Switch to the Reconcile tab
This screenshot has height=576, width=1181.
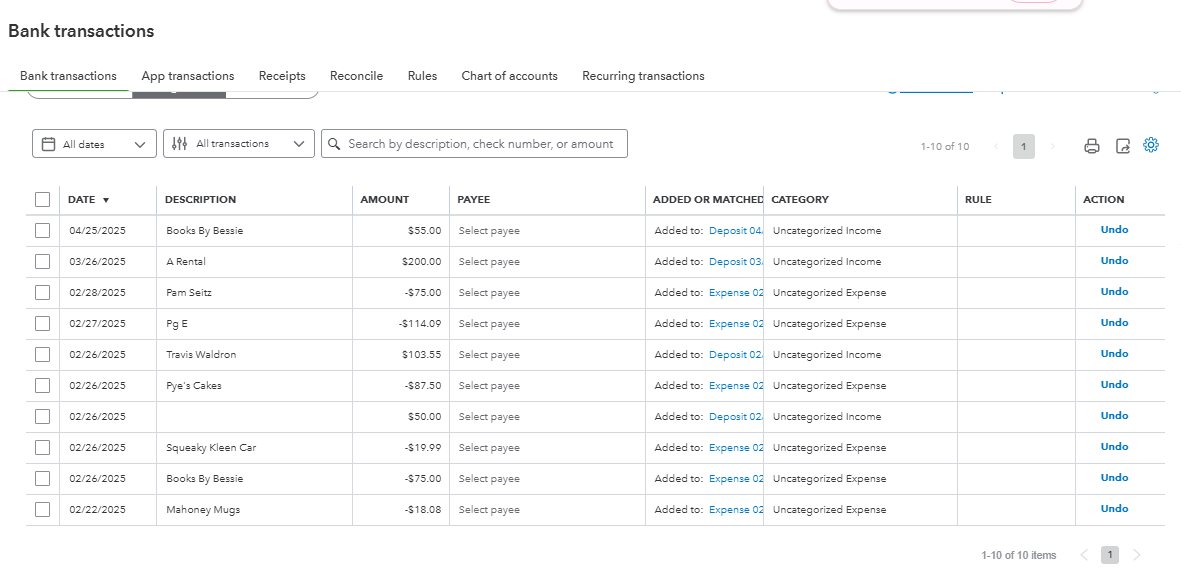point(356,76)
